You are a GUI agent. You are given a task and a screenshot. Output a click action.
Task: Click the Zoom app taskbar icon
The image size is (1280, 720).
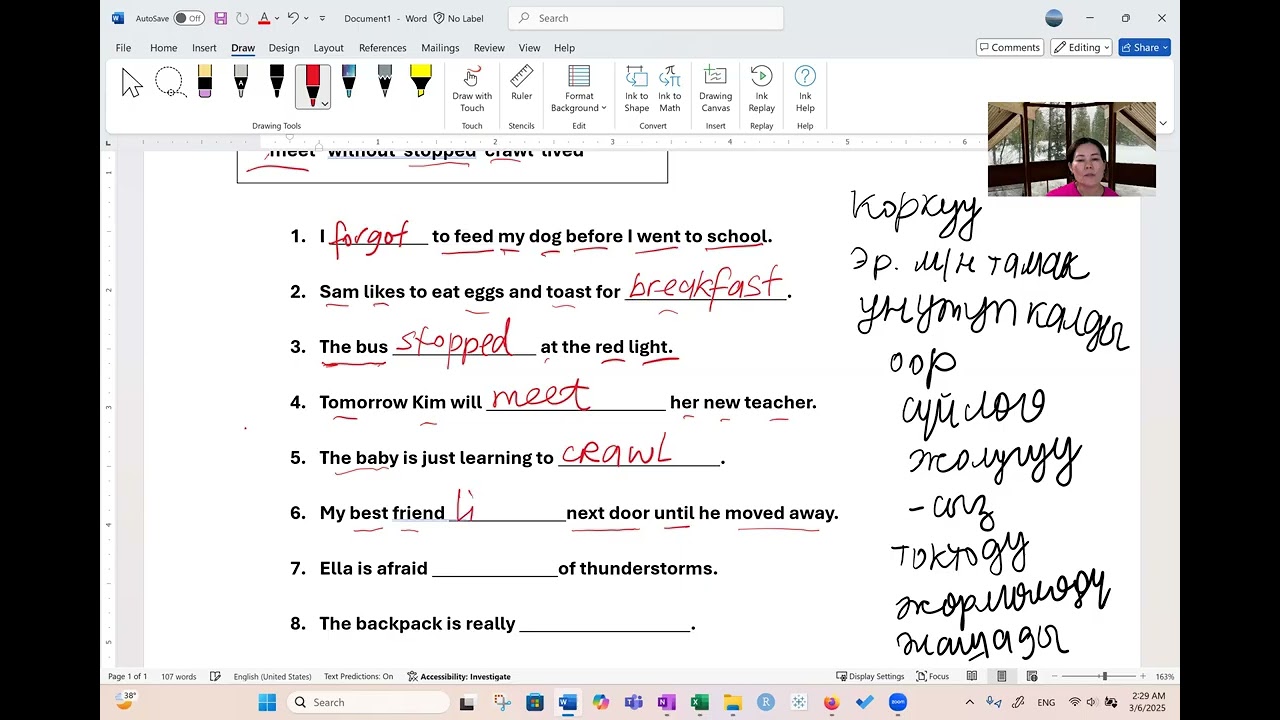pyautogui.click(x=898, y=702)
